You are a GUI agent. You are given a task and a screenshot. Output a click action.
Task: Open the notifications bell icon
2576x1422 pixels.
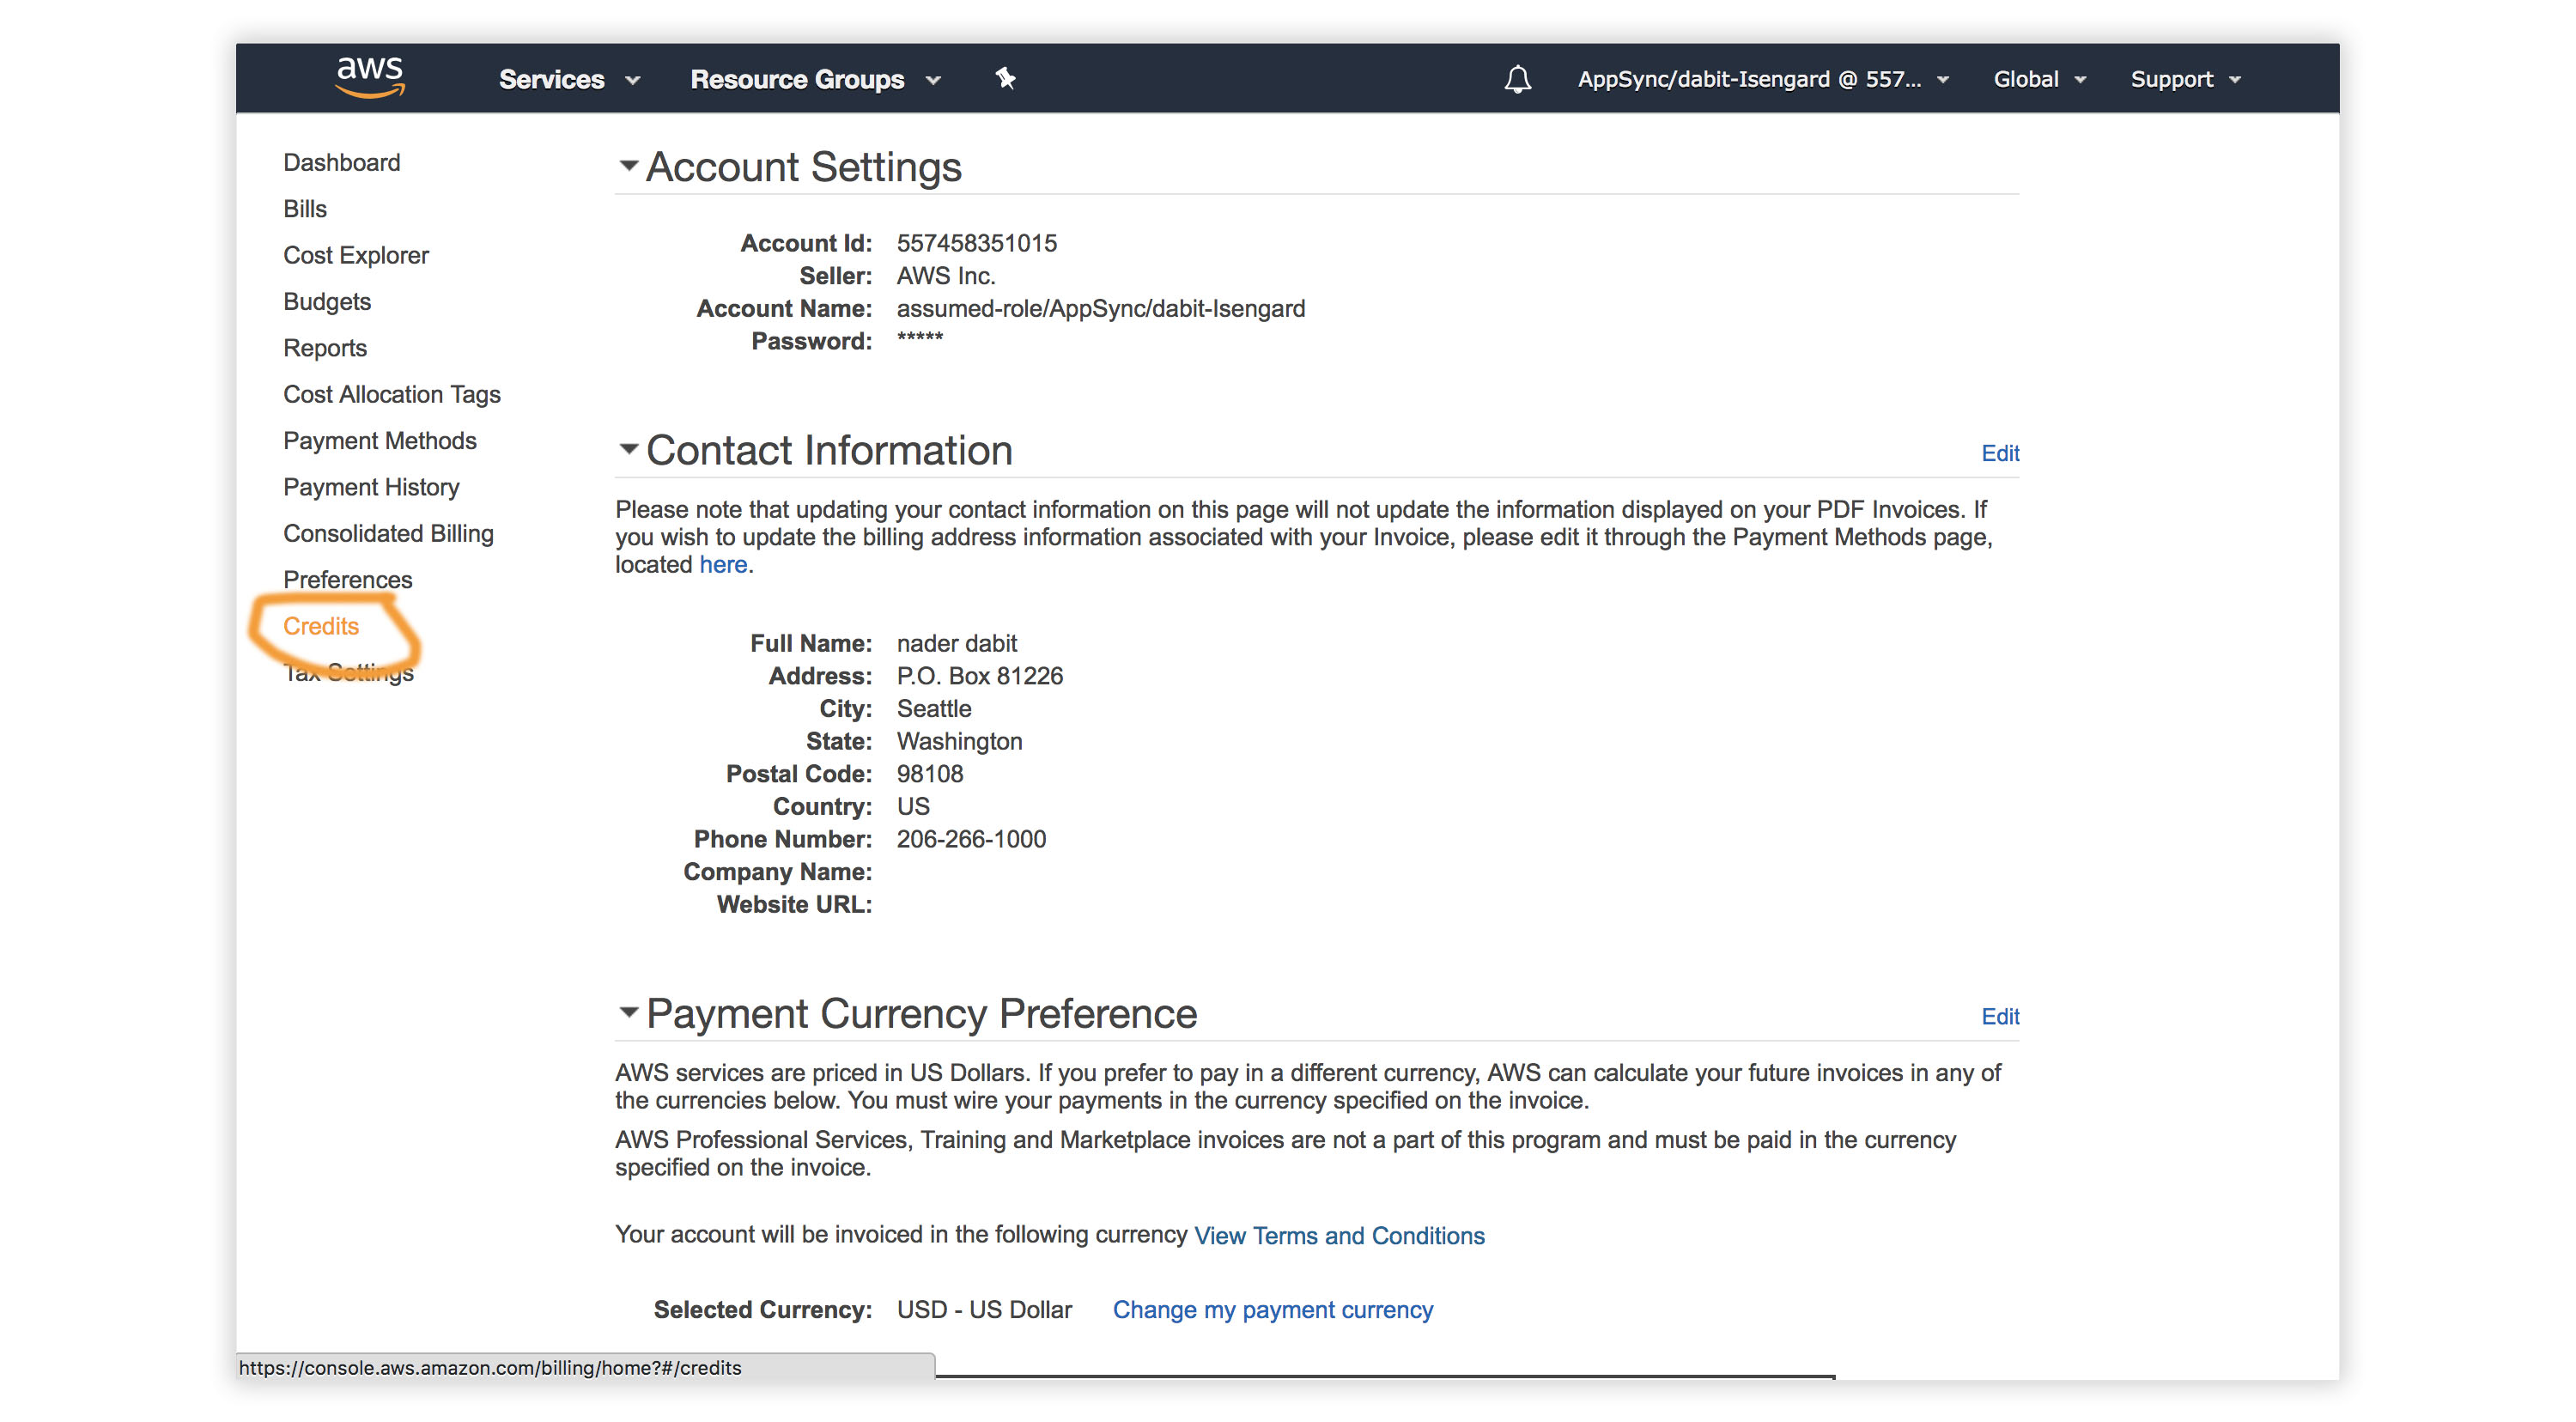click(x=1517, y=79)
